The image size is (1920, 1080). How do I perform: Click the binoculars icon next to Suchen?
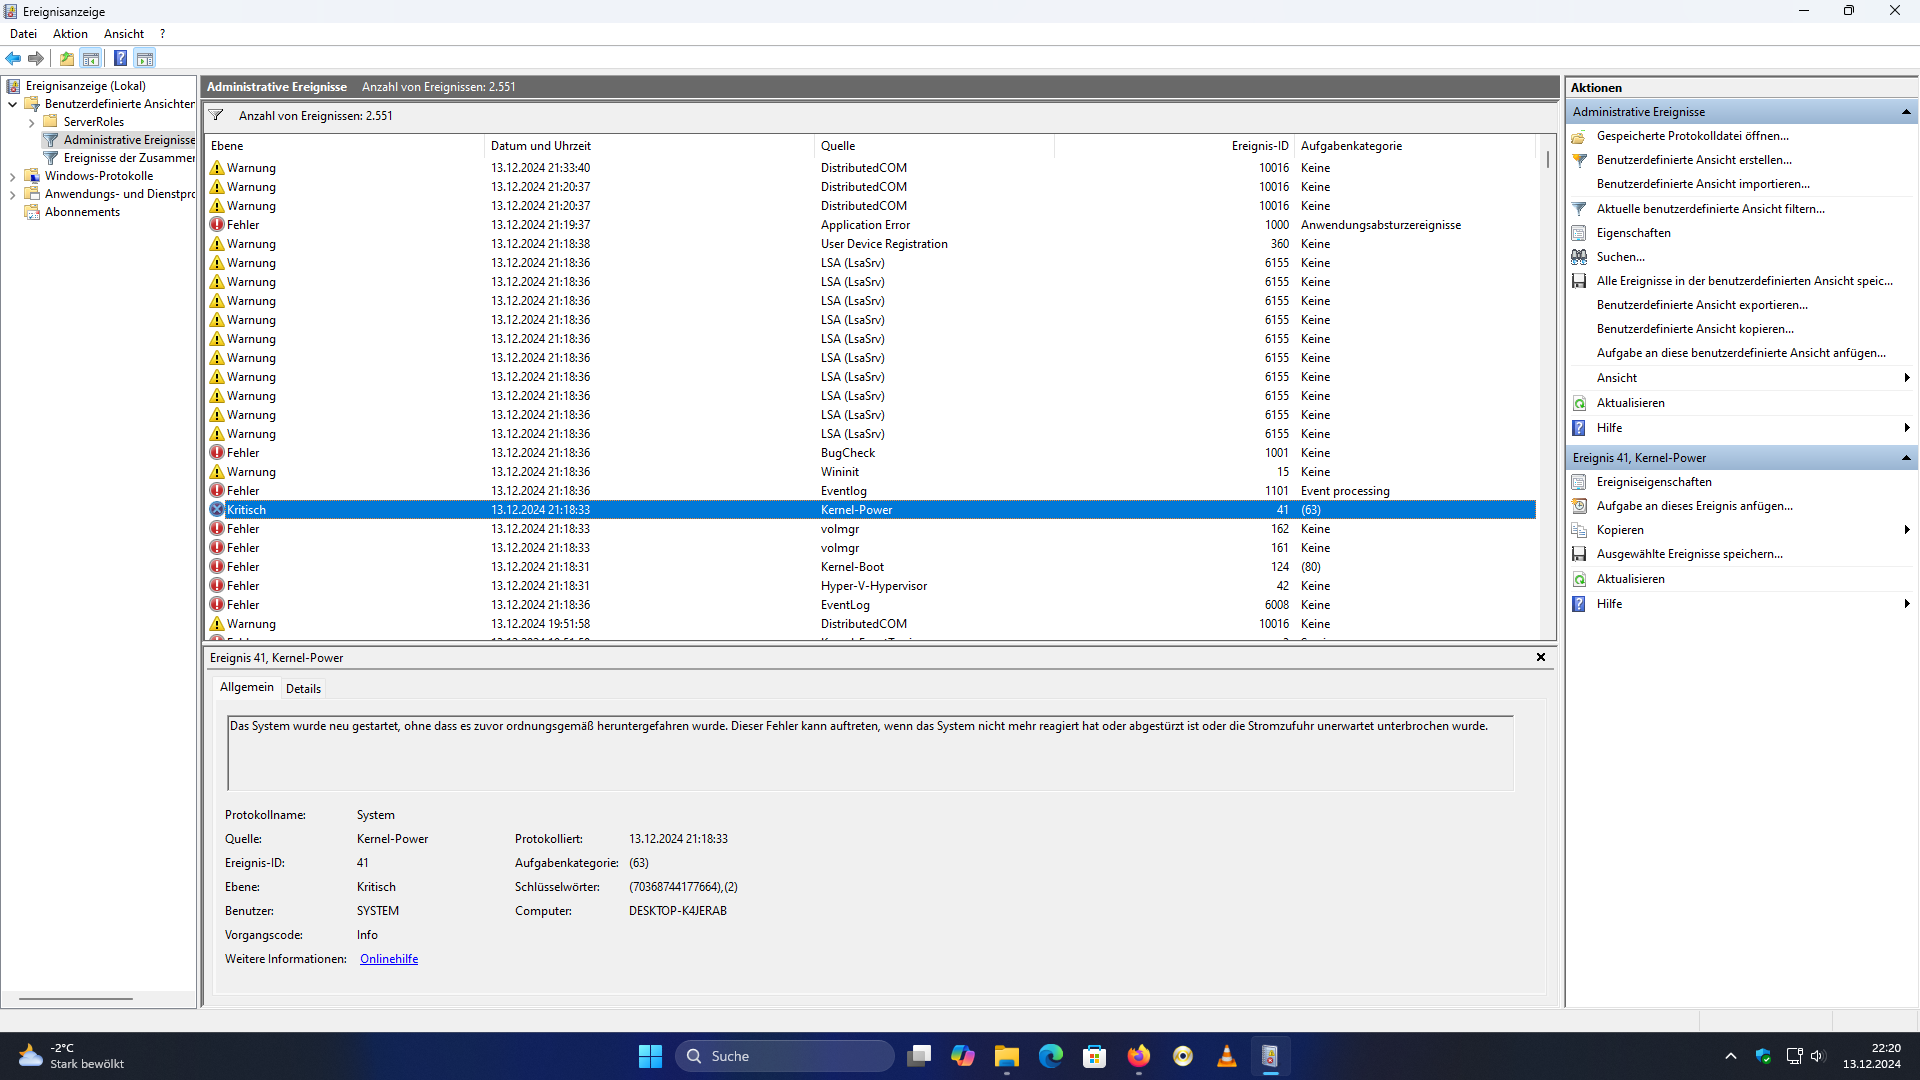point(1579,257)
